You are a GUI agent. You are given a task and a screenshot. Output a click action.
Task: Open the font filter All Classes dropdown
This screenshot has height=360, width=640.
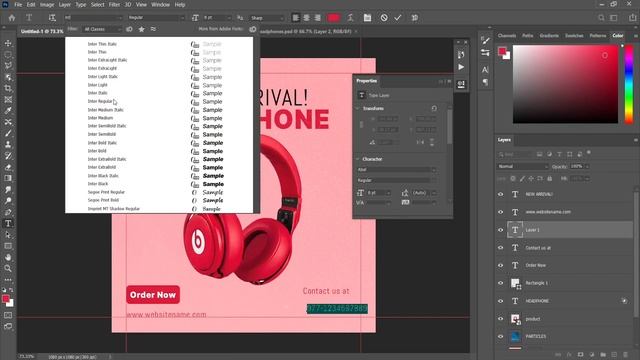[x=102, y=29]
